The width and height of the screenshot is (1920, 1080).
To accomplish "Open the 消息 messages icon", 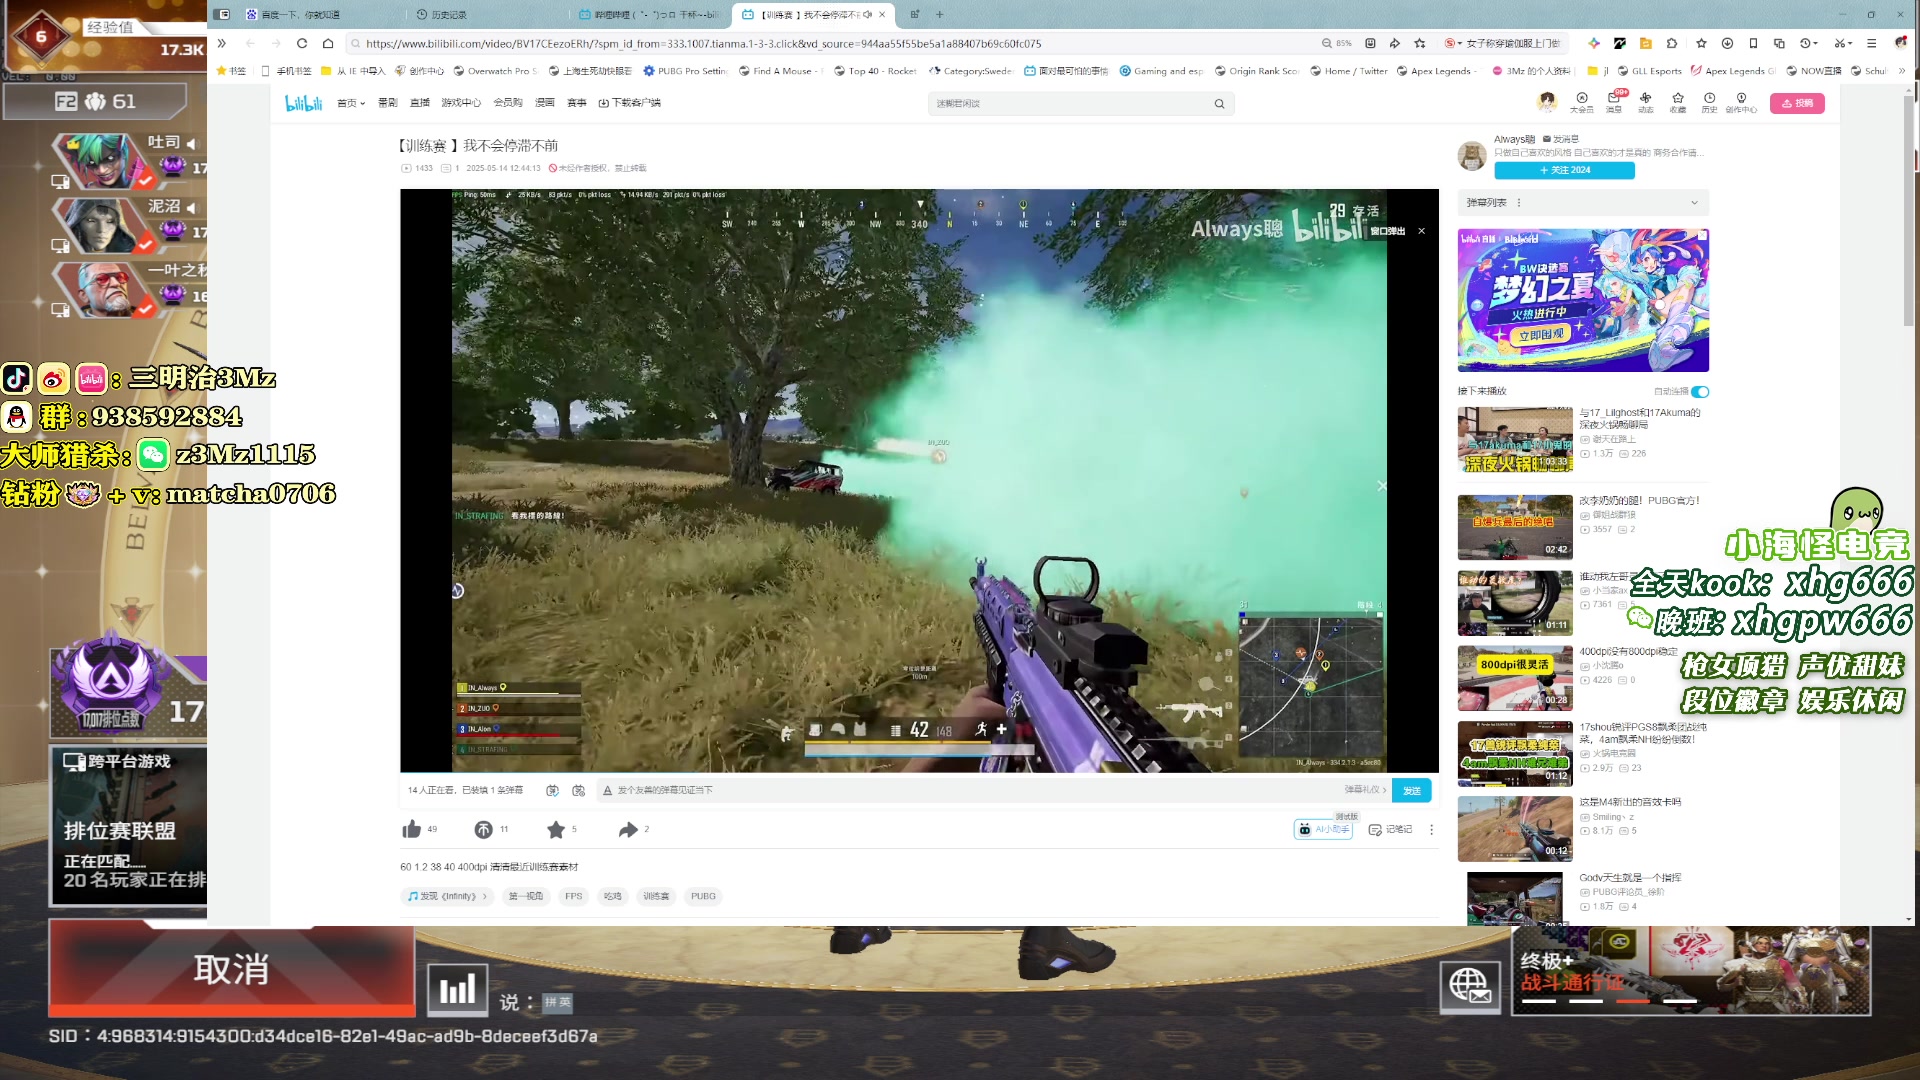I will [x=1614, y=102].
